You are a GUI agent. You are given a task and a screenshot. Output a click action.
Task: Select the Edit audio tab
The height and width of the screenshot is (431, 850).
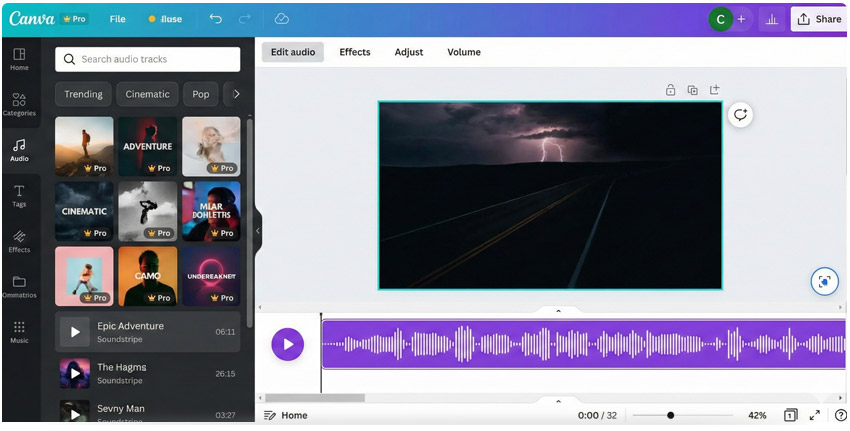point(293,52)
